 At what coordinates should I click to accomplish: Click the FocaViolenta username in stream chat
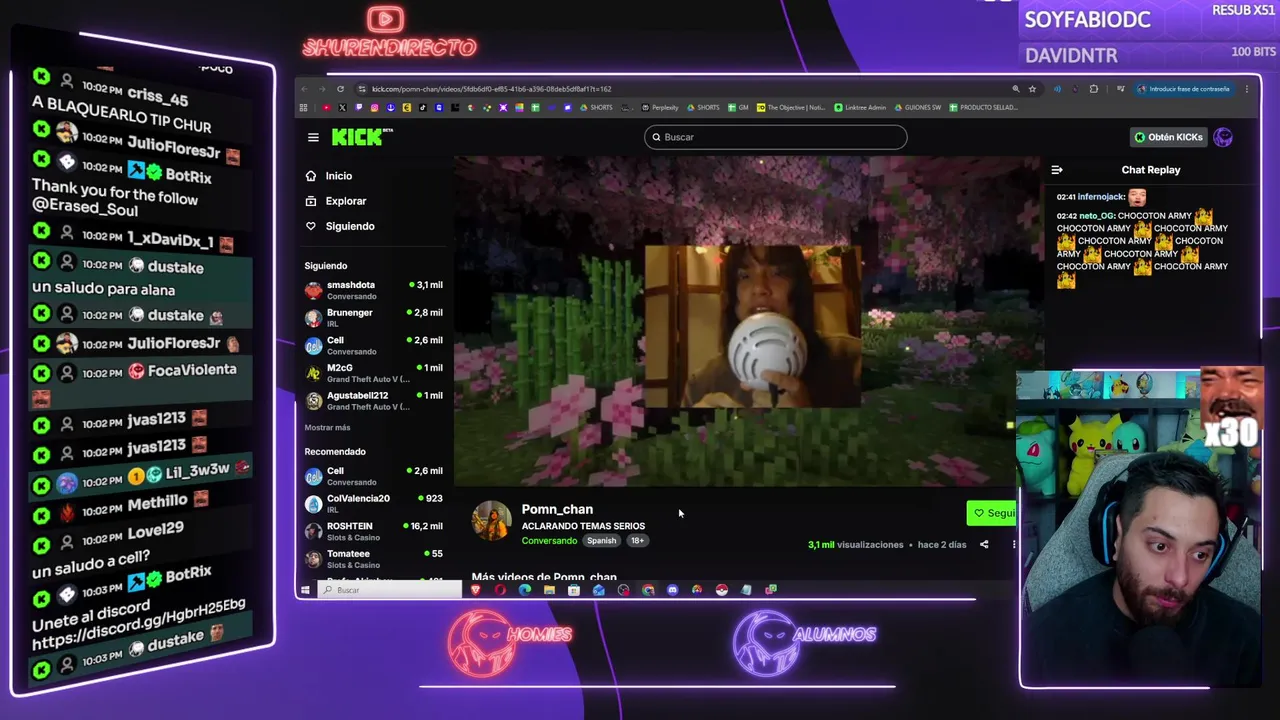[x=191, y=371]
